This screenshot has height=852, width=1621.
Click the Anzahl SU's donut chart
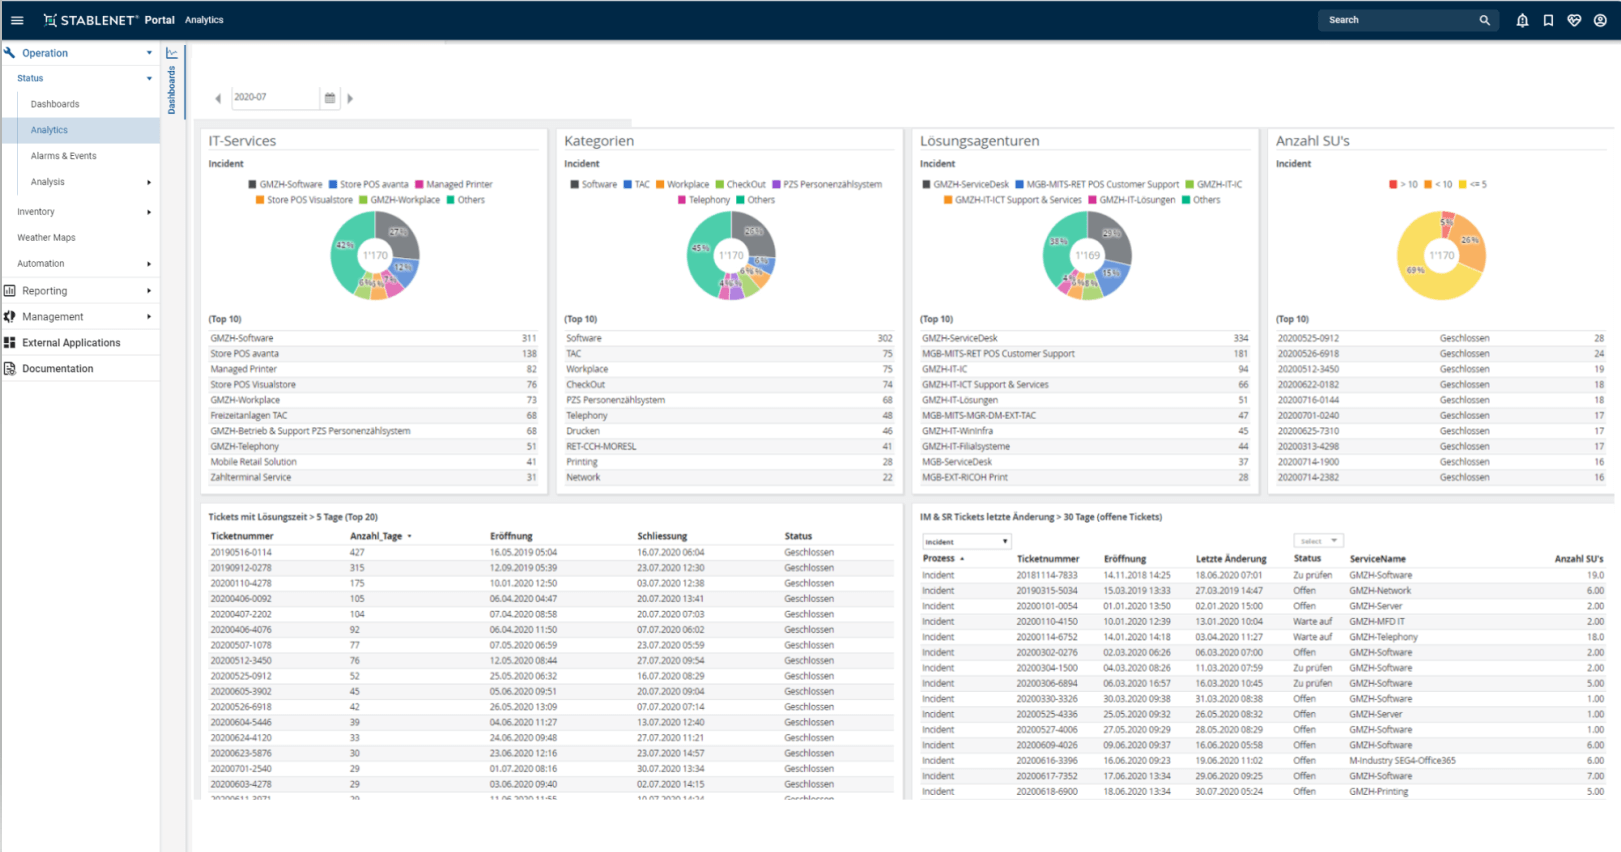tap(1441, 256)
